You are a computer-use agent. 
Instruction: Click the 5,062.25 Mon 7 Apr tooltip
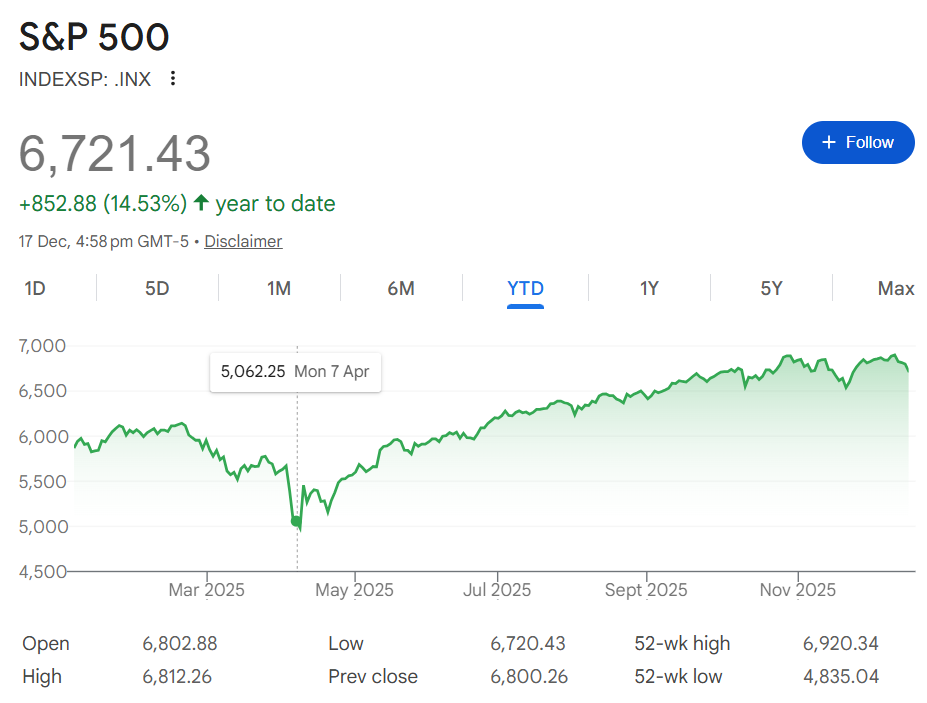click(295, 372)
